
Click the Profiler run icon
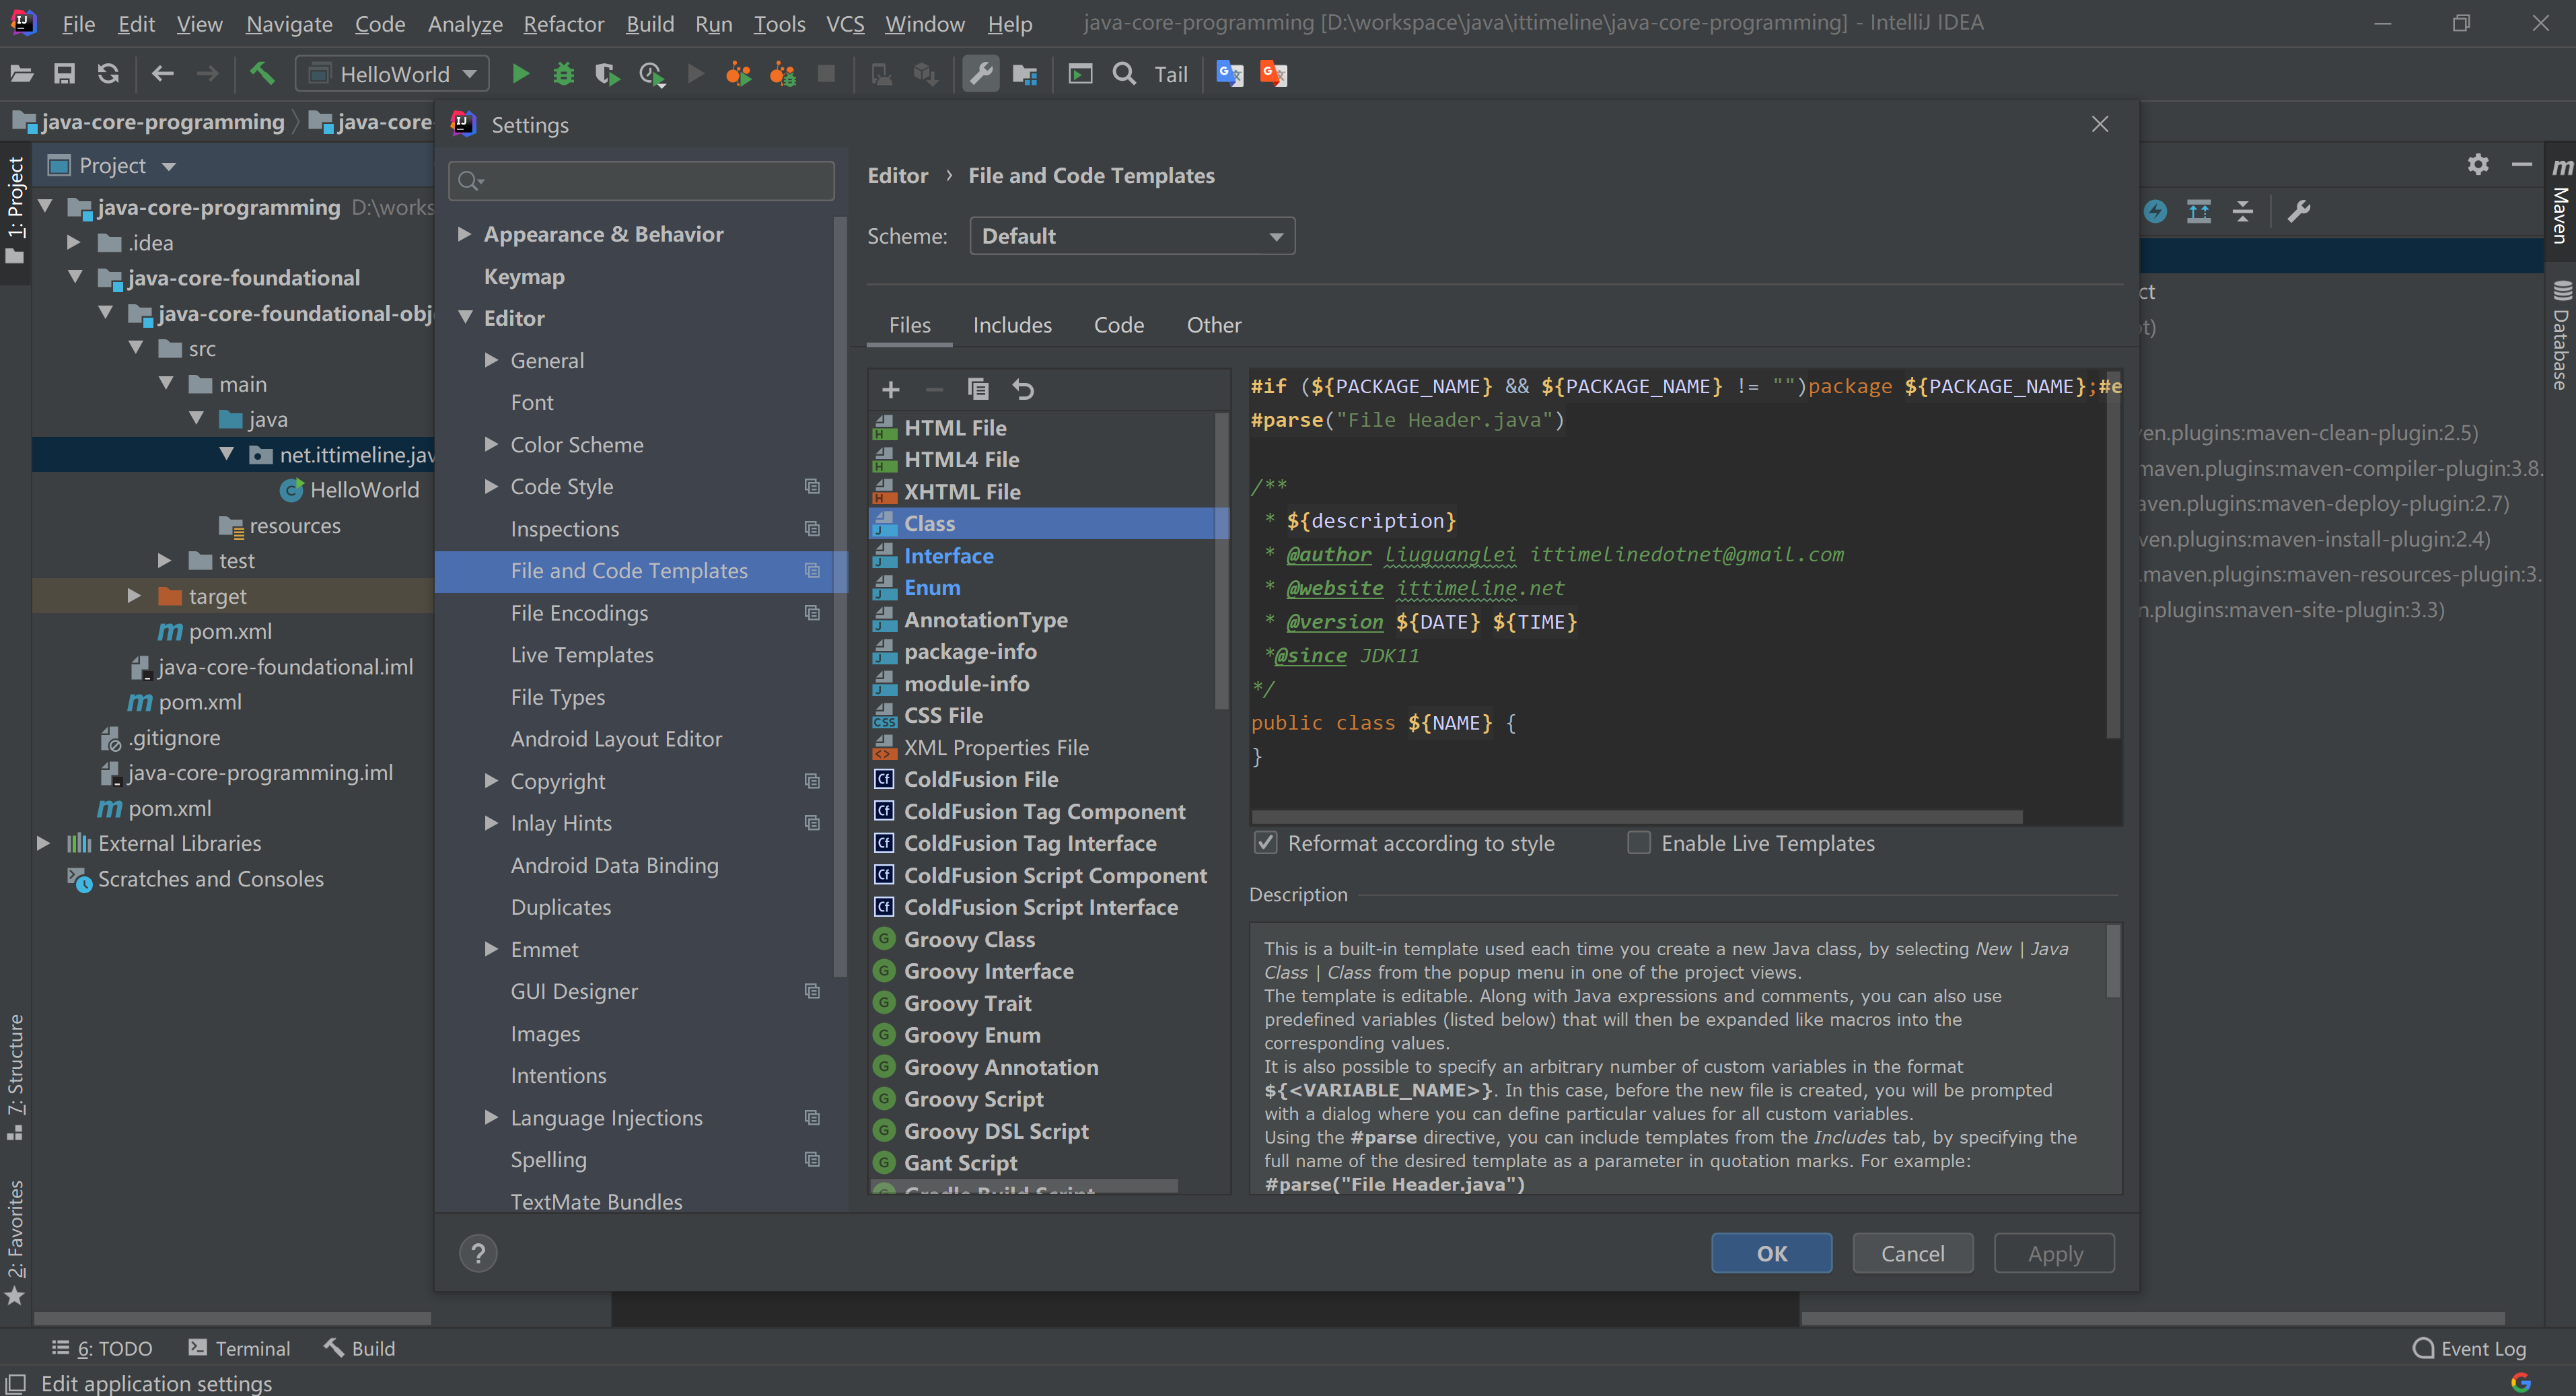[651, 74]
